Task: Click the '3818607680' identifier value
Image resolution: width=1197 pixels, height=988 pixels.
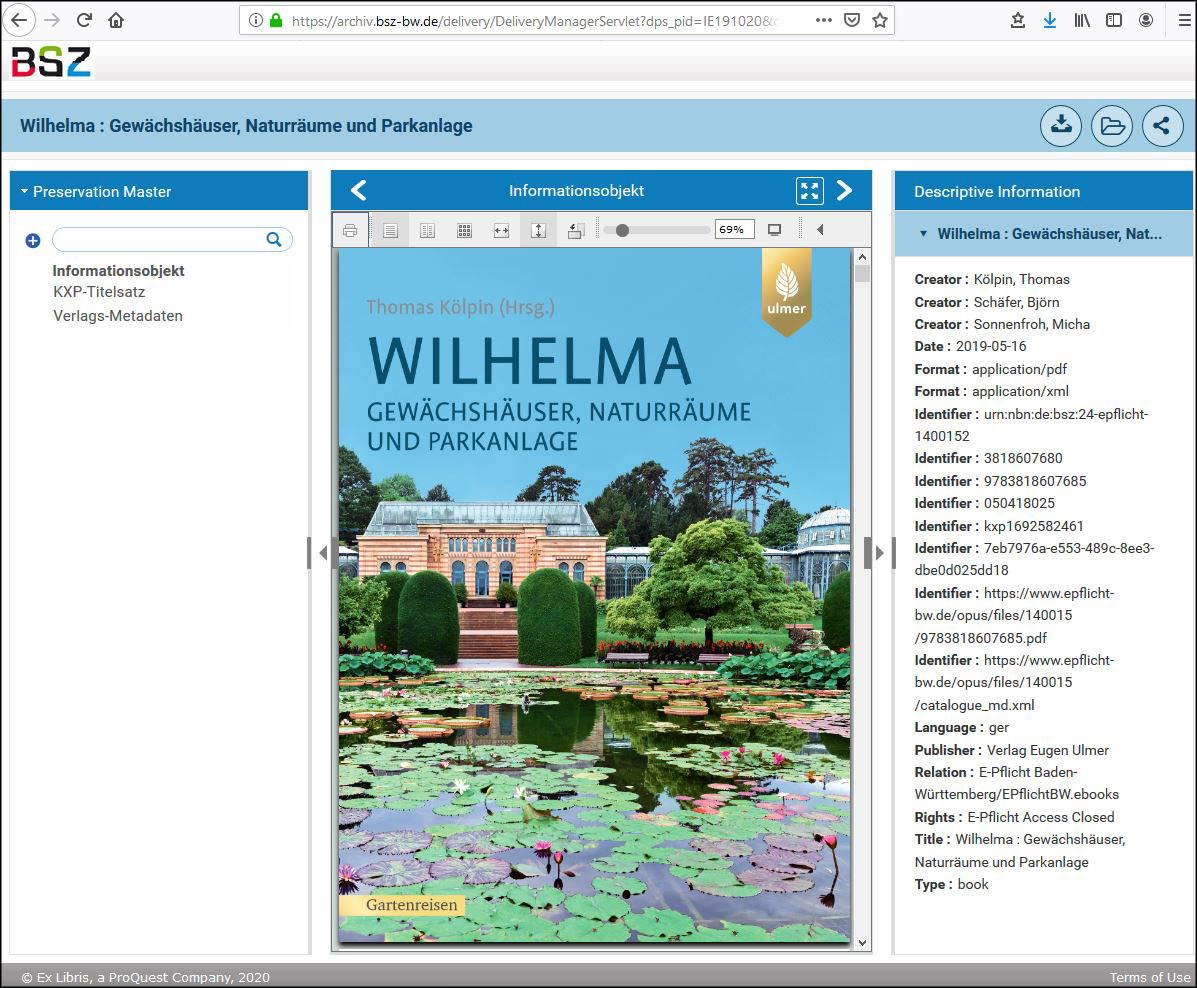Action: pyautogui.click(x=1023, y=458)
